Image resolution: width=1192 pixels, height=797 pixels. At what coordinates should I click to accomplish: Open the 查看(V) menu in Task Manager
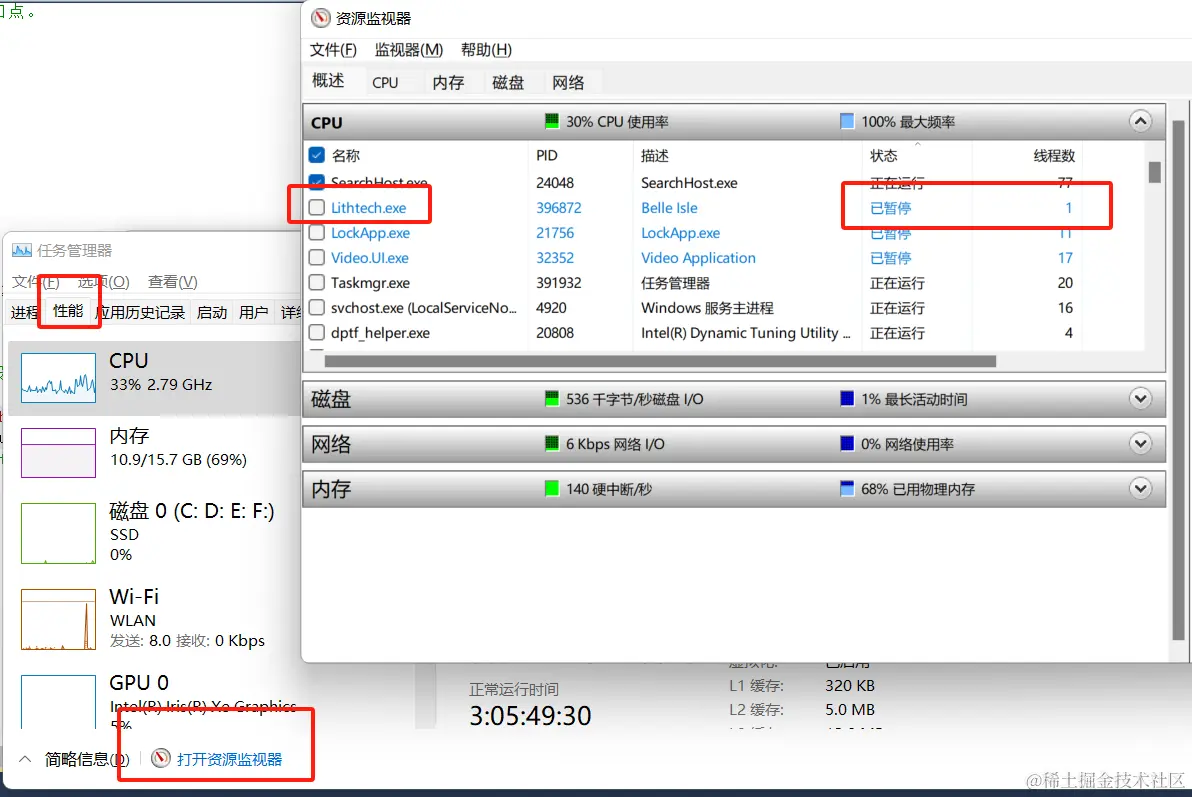tap(173, 282)
